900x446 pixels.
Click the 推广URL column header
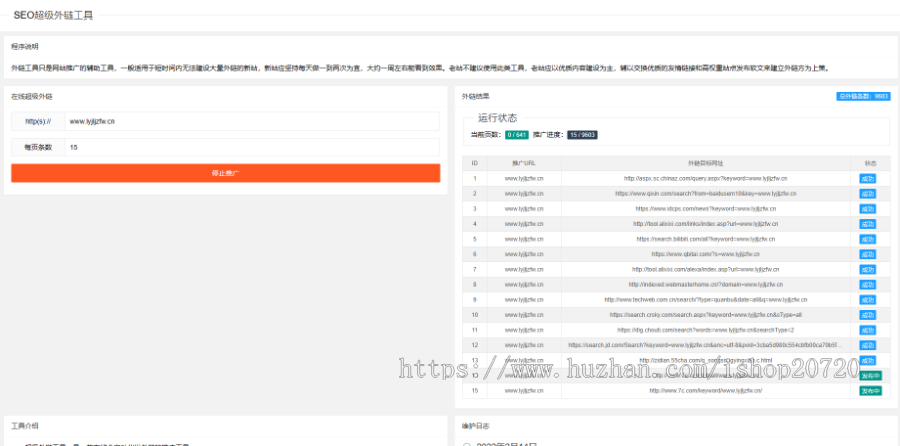pyautogui.click(x=524, y=164)
